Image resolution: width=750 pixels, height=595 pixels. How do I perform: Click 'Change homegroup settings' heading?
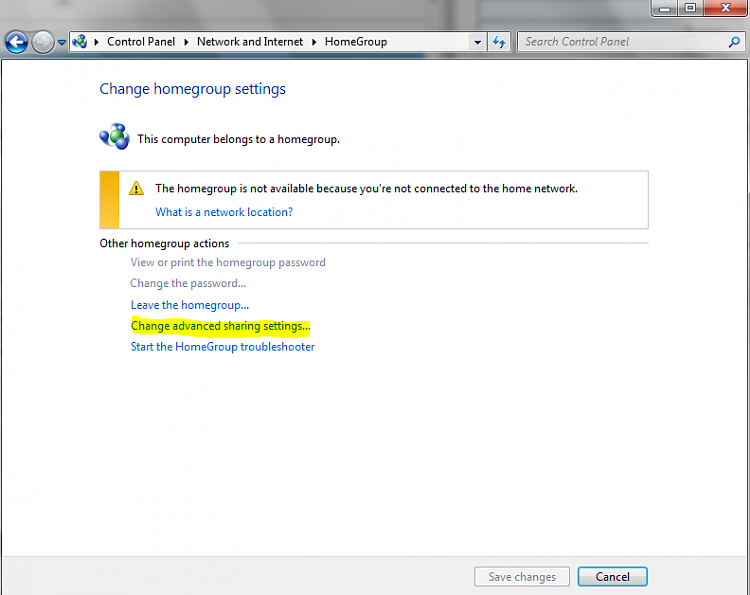192,89
